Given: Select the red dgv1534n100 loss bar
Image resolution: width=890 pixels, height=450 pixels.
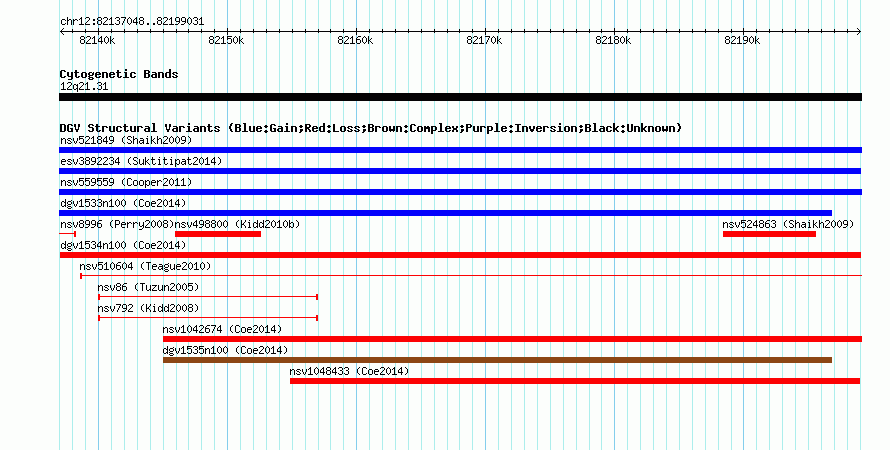Looking at the screenshot, I should pyautogui.click(x=460, y=255).
